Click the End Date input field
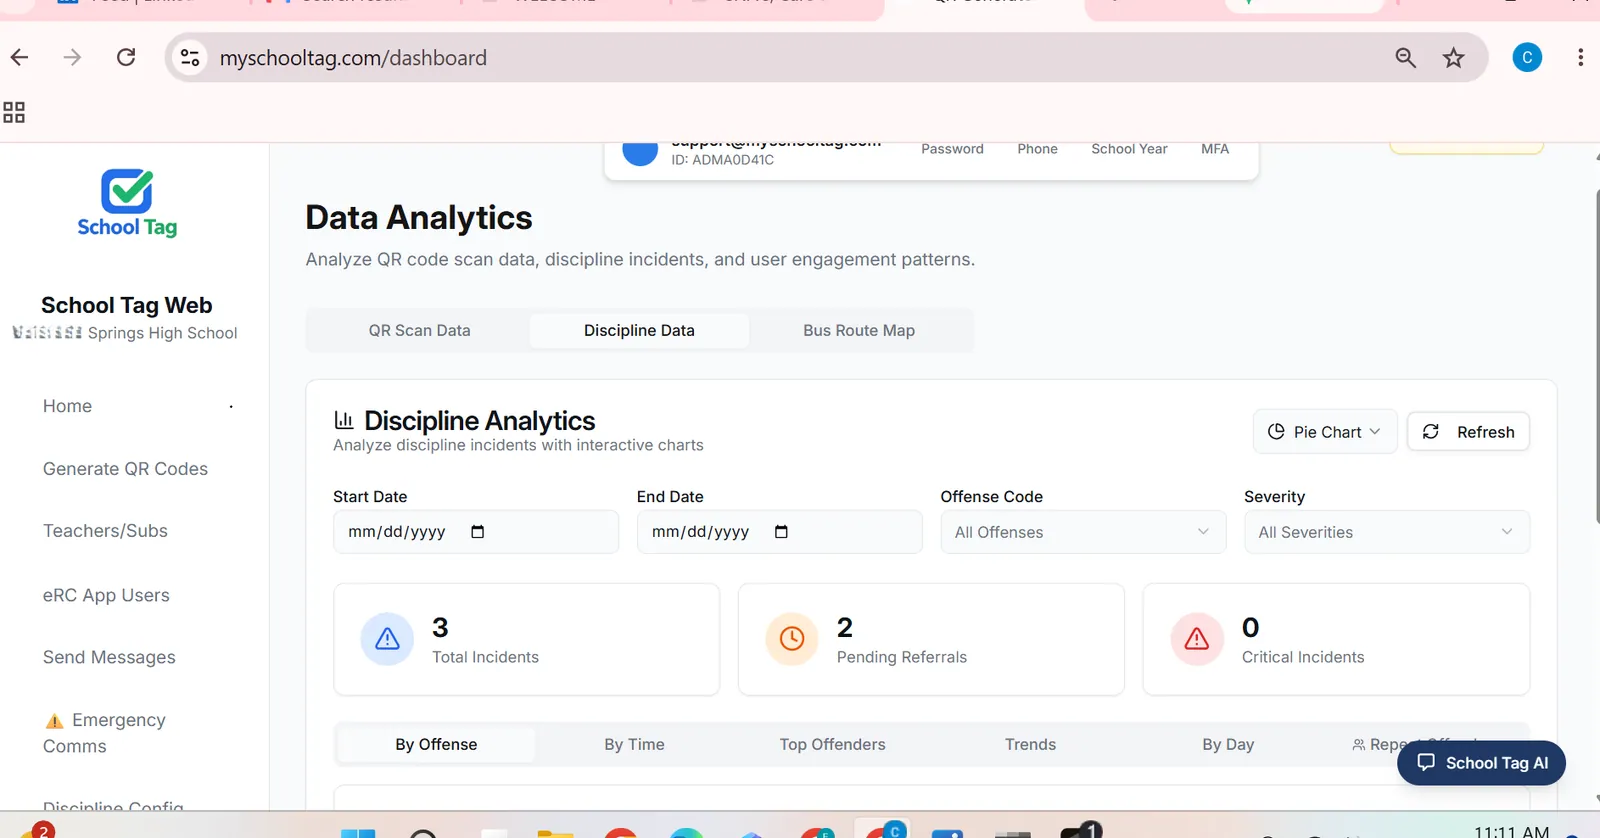This screenshot has height=838, width=1600. point(780,532)
